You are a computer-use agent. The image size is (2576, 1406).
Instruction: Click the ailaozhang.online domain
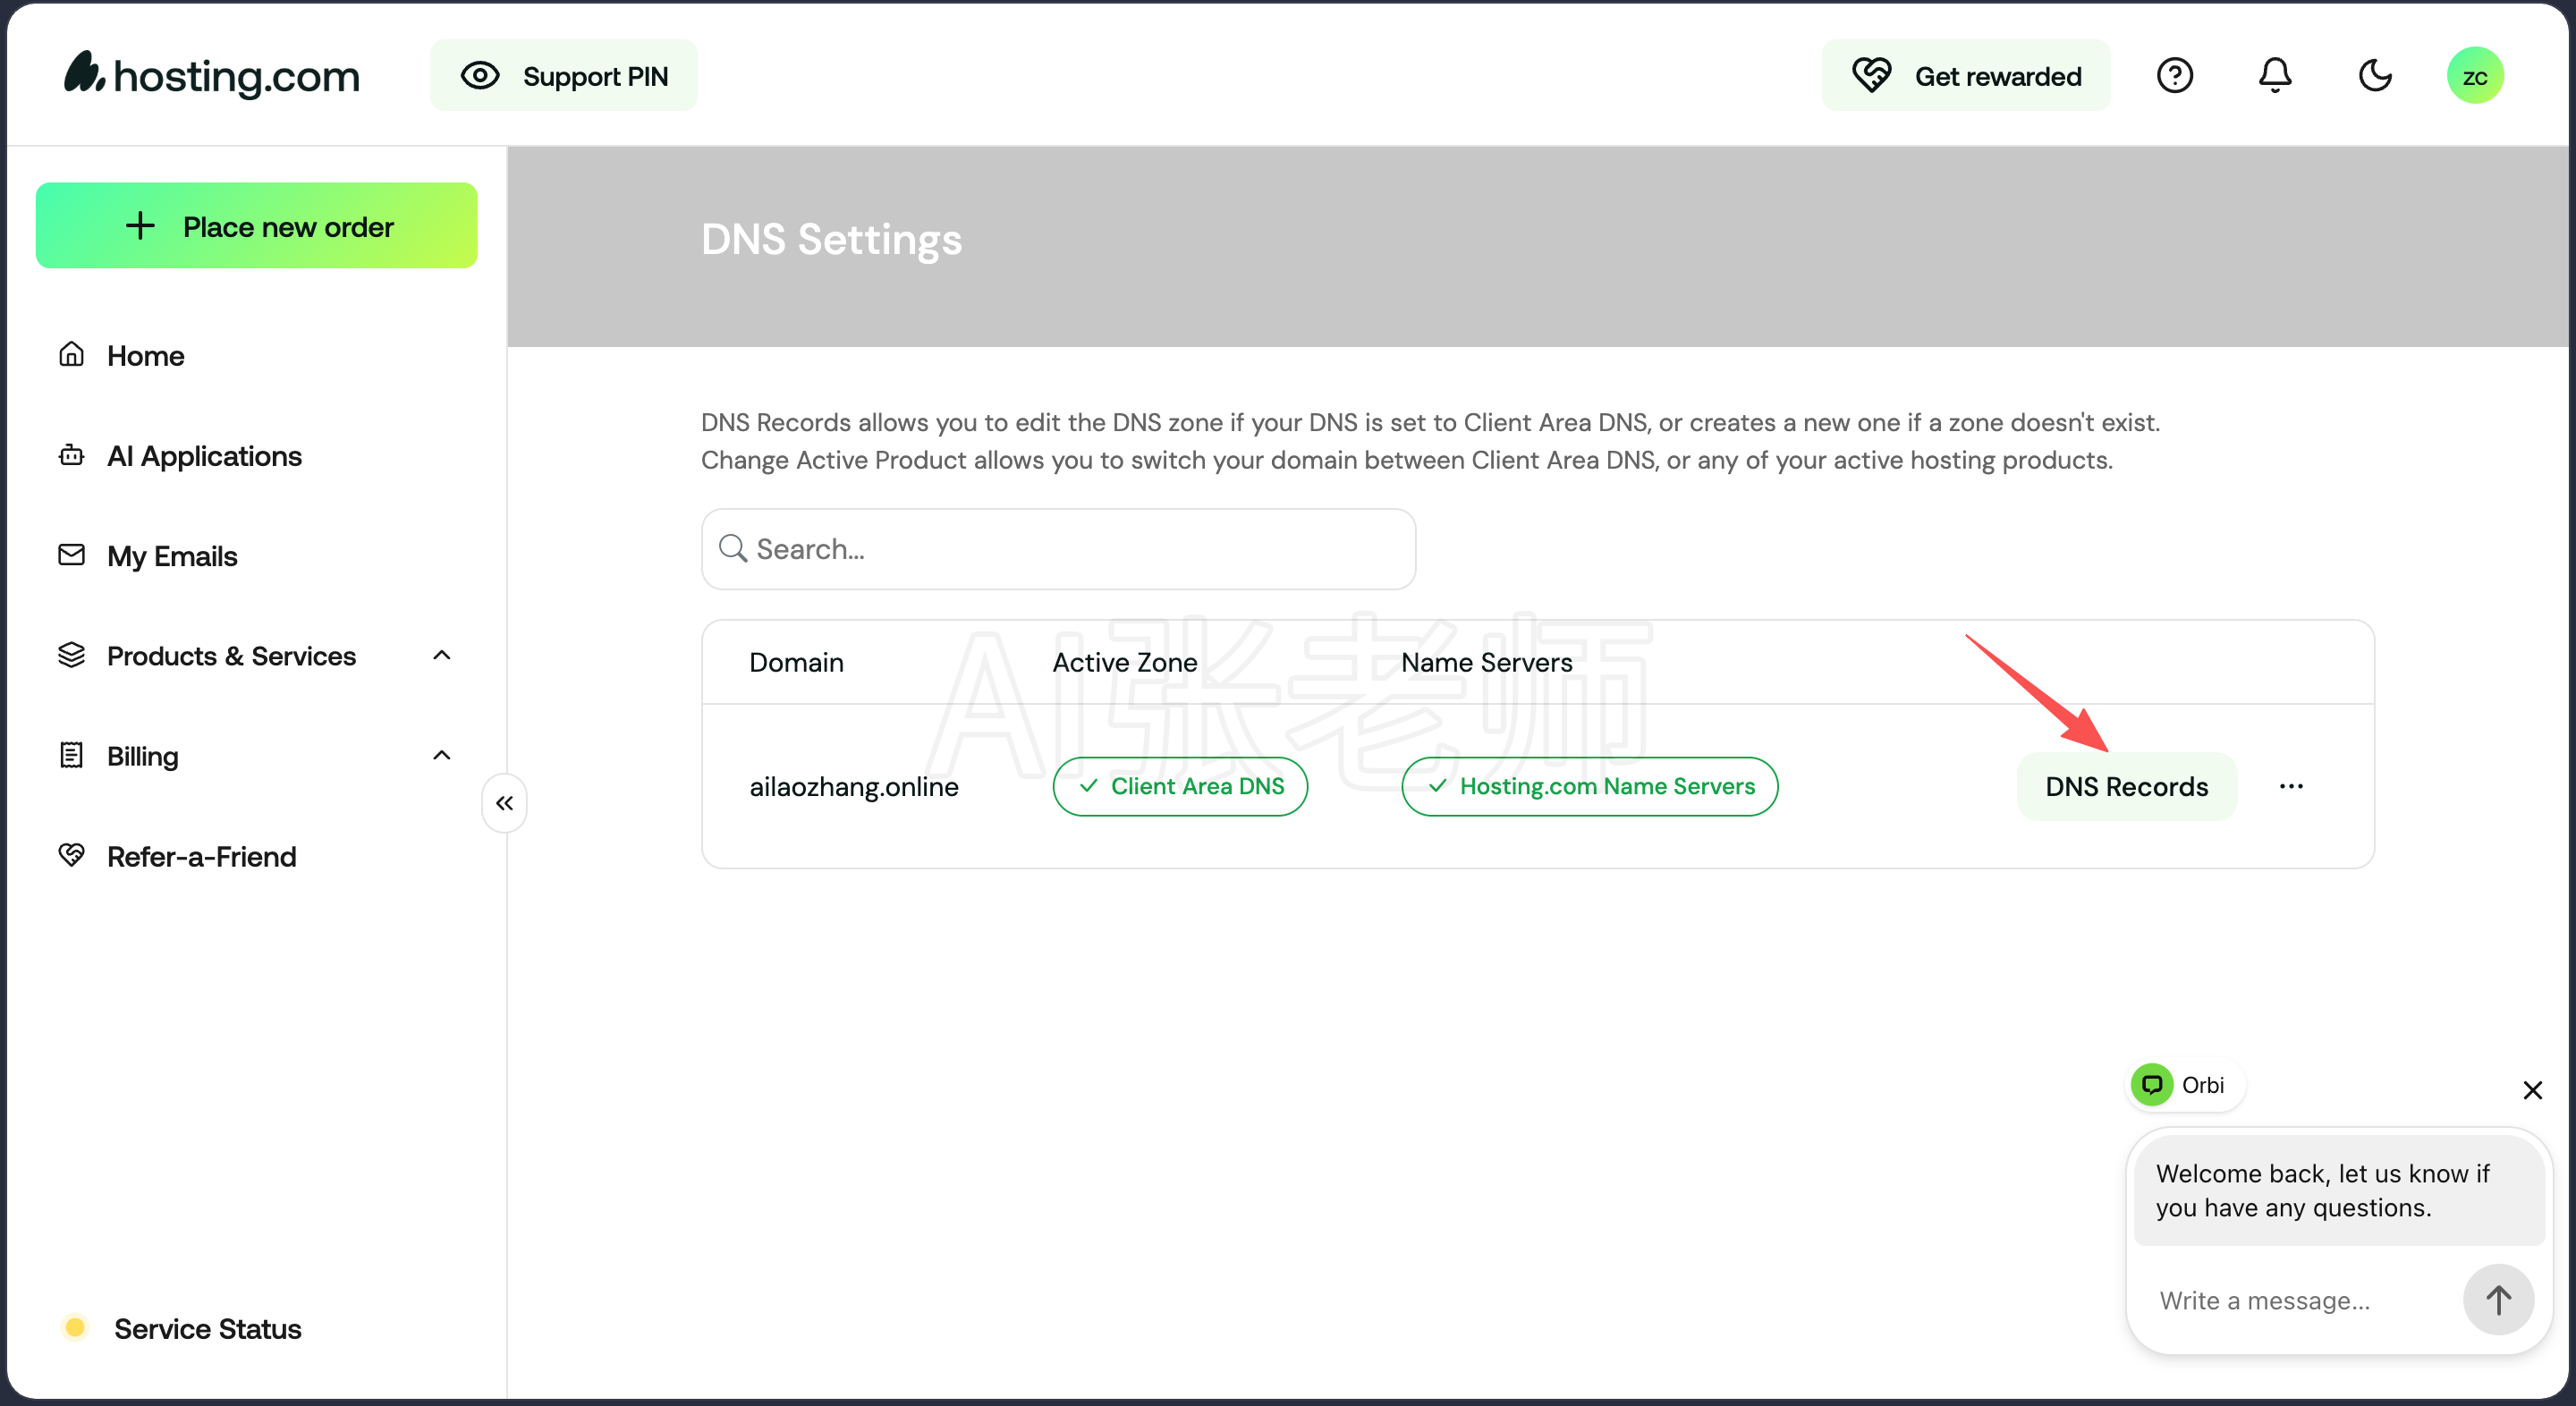click(854, 787)
